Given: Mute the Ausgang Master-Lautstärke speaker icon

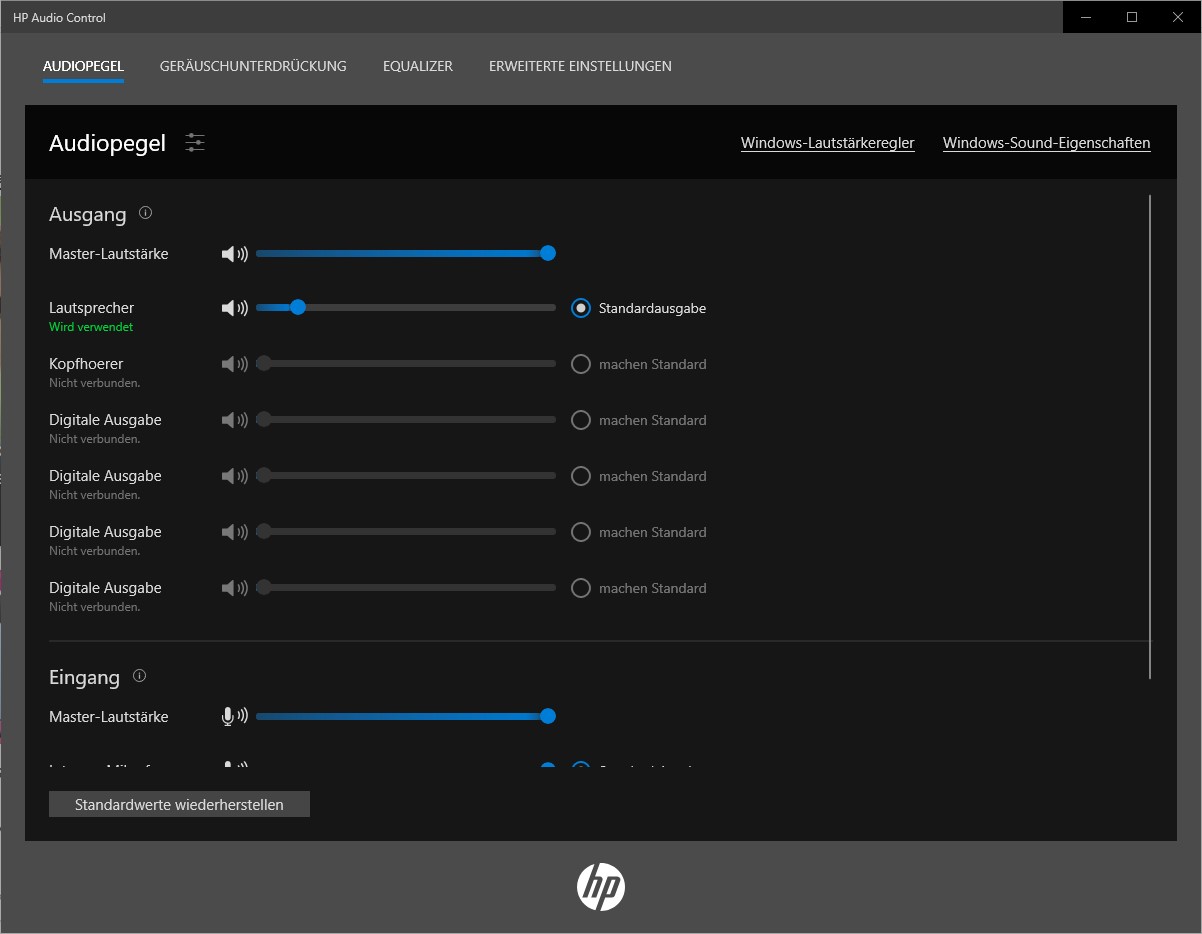Looking at the screenshot, I should pyautogui.click(x=235, y=254).
